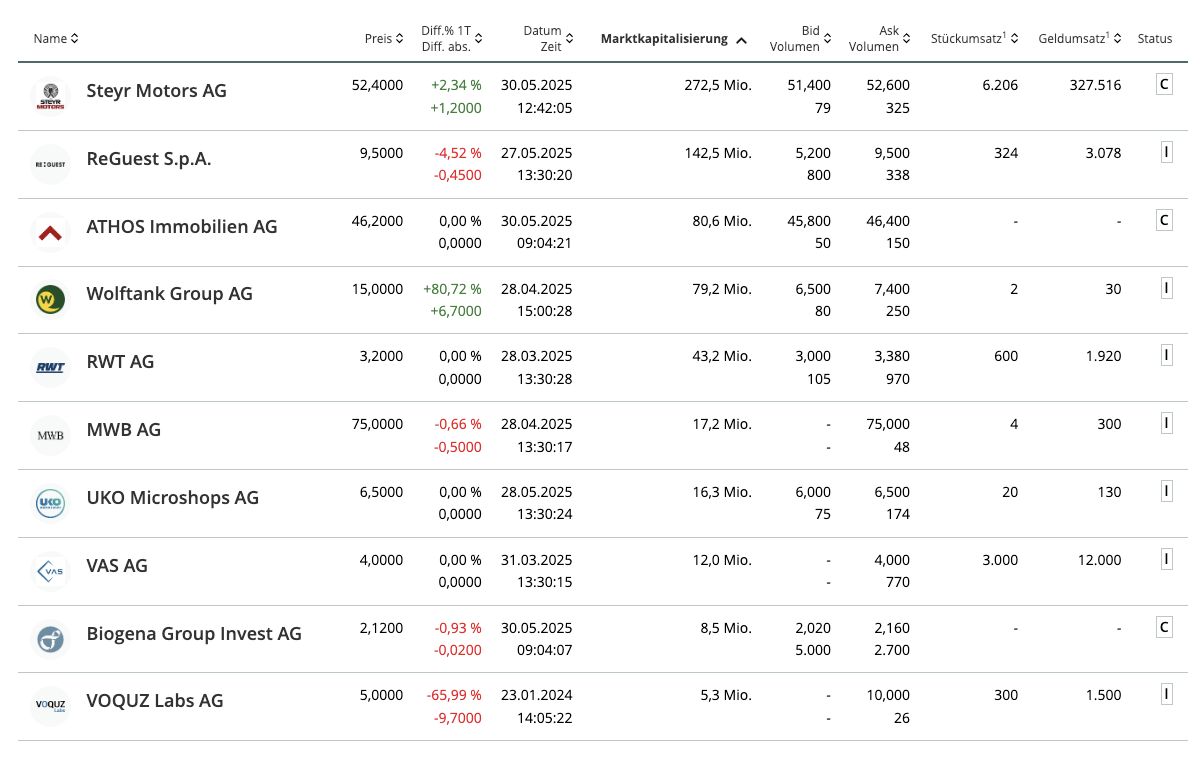Click status badge I for VOQUZ Labs
Image resolution: width=1201 pixels, height=759 pixels.
coord(1166,694)
